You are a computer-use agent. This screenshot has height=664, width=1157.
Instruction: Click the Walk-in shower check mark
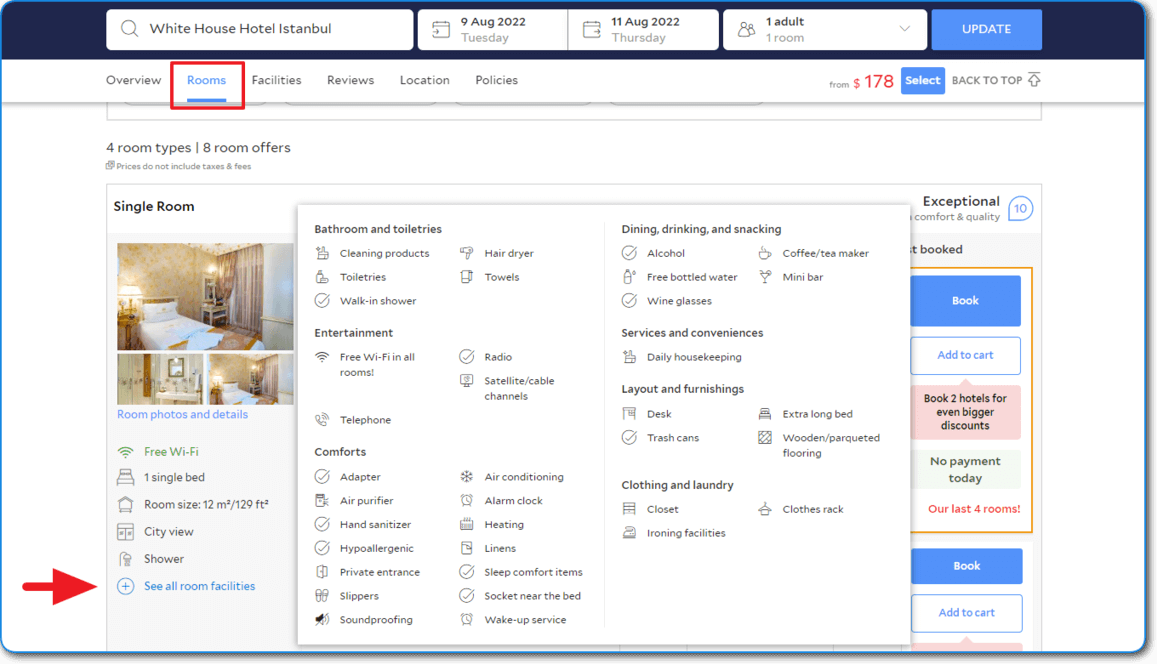click(322, 301)
